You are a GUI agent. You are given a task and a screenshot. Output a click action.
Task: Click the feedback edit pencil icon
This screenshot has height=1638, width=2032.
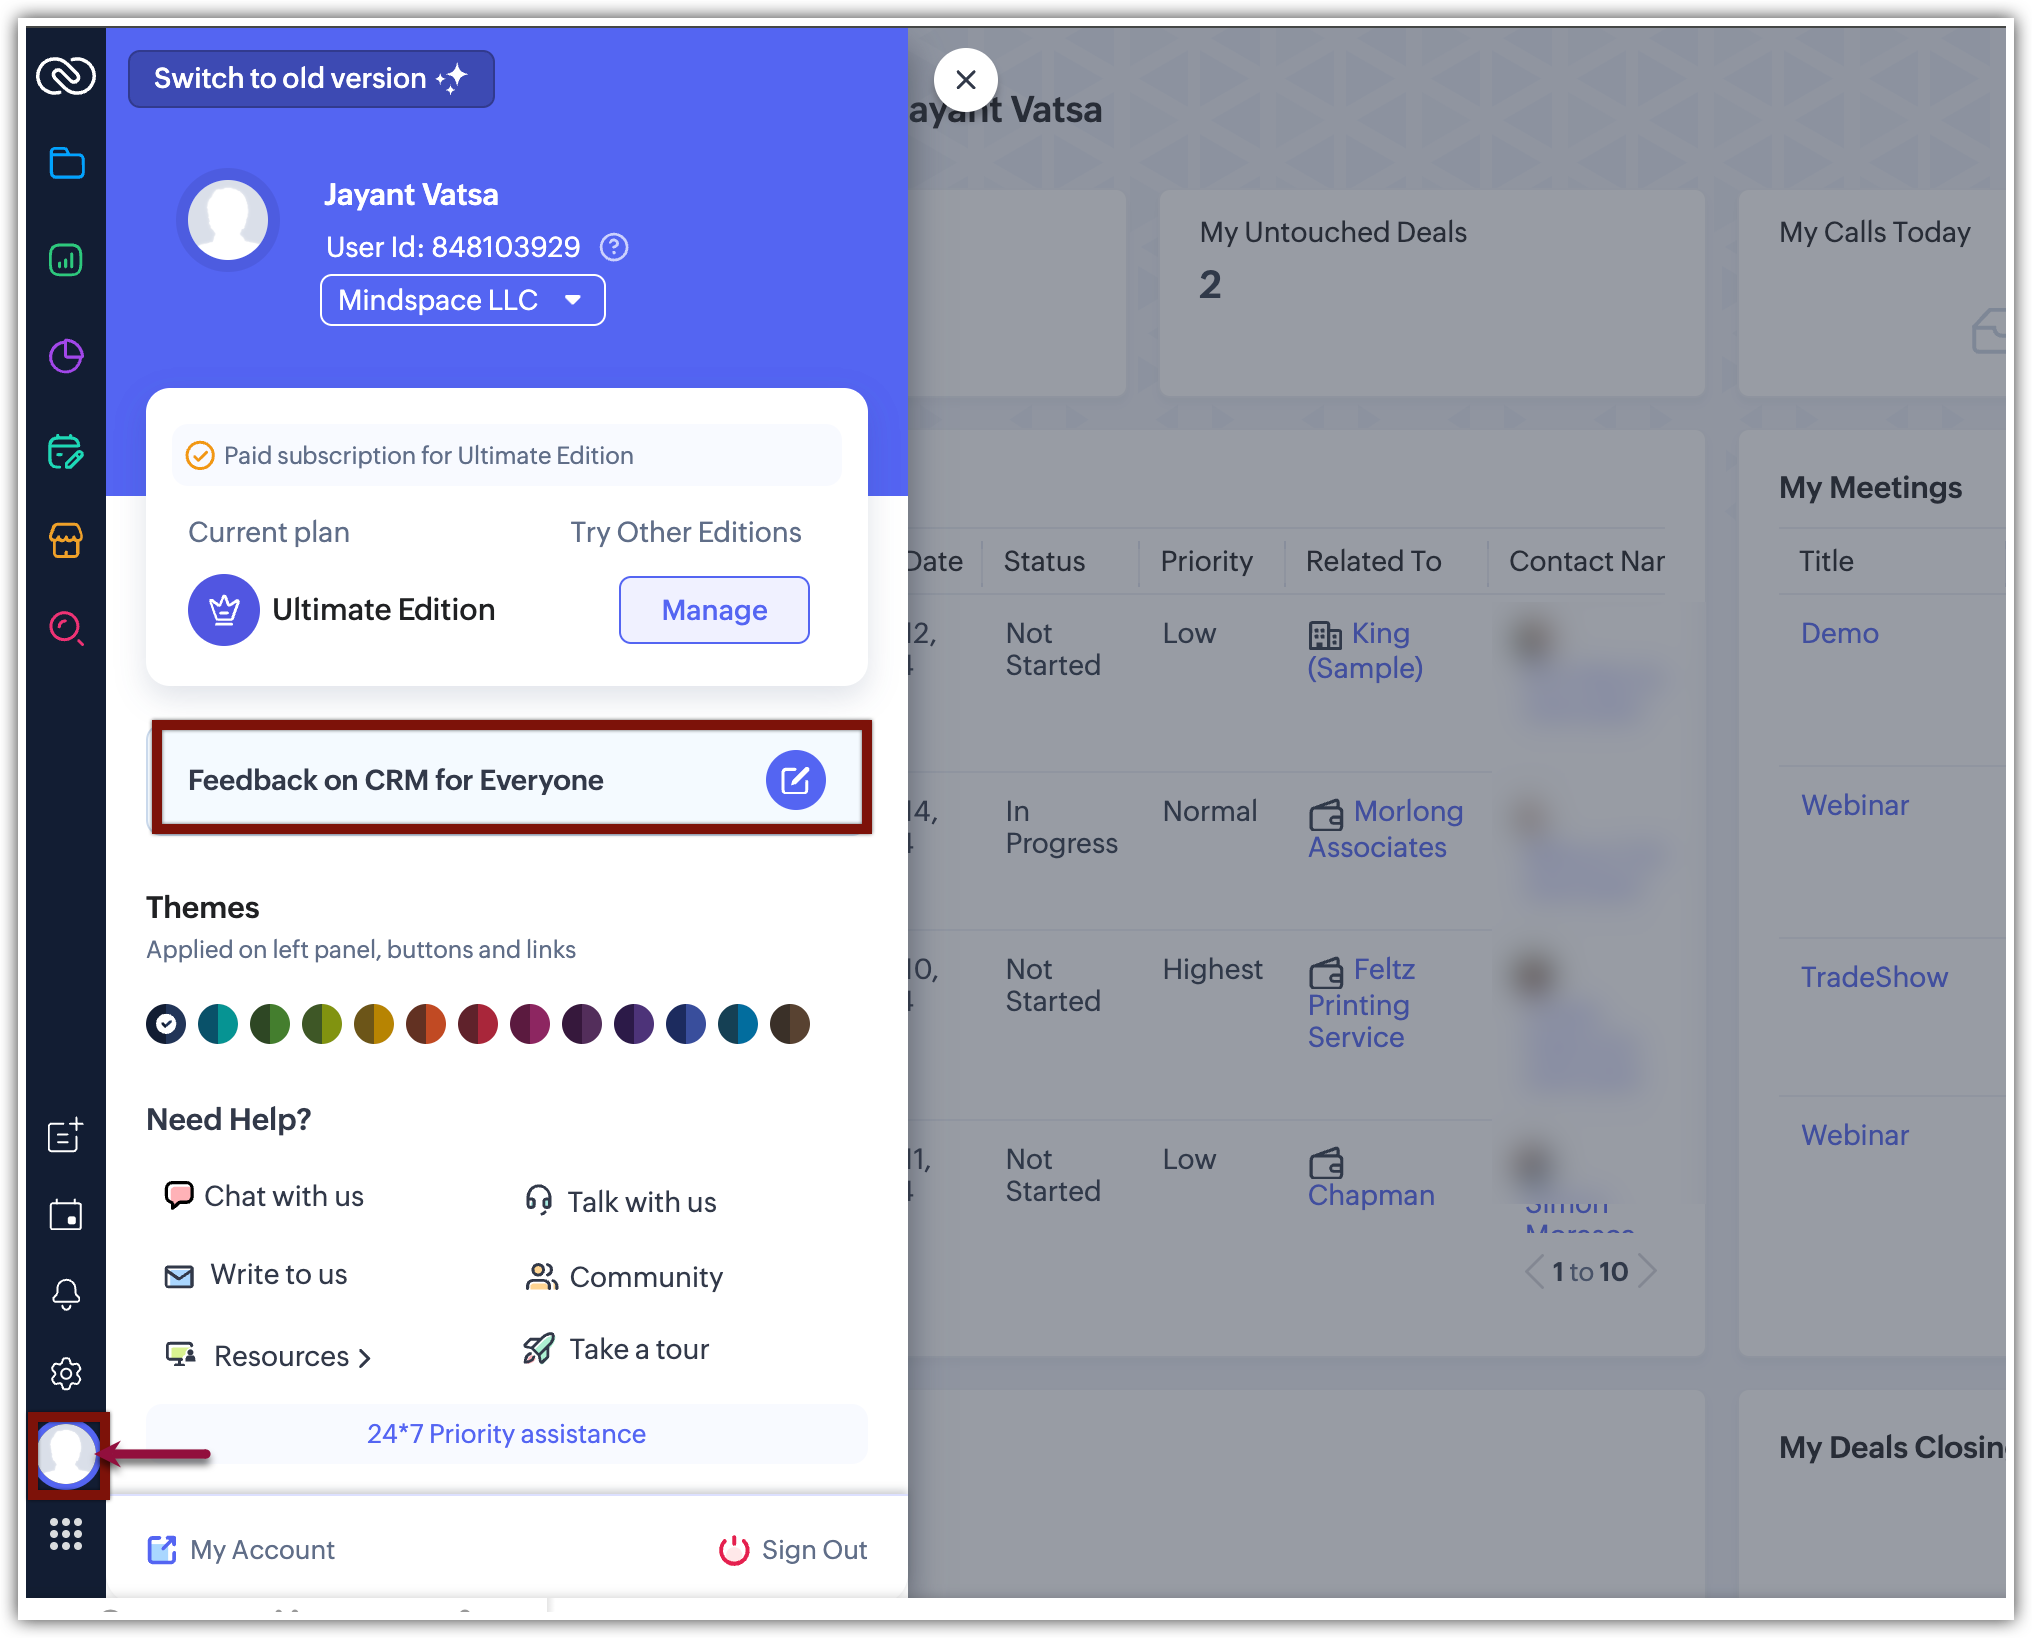pos(795,780)
